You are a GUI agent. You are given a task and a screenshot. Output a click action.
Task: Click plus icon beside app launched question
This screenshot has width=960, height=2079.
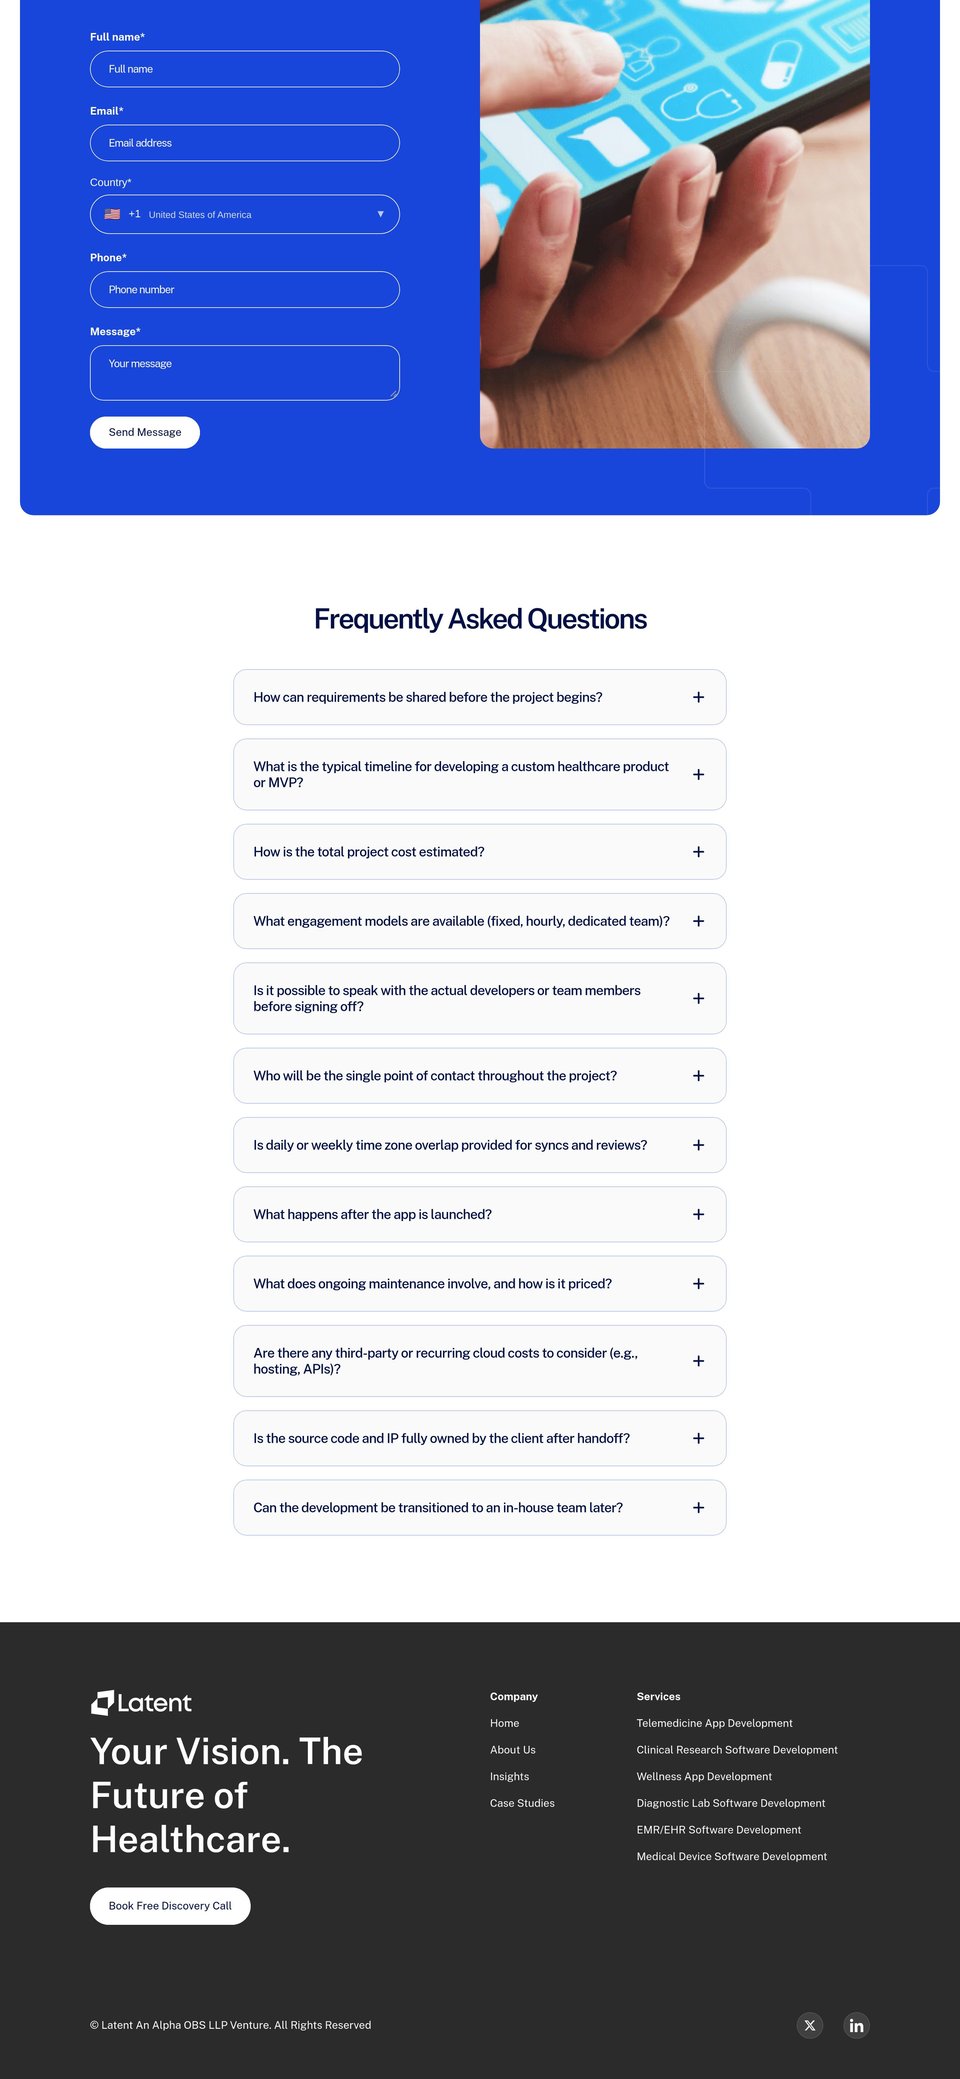(698, 1214)
